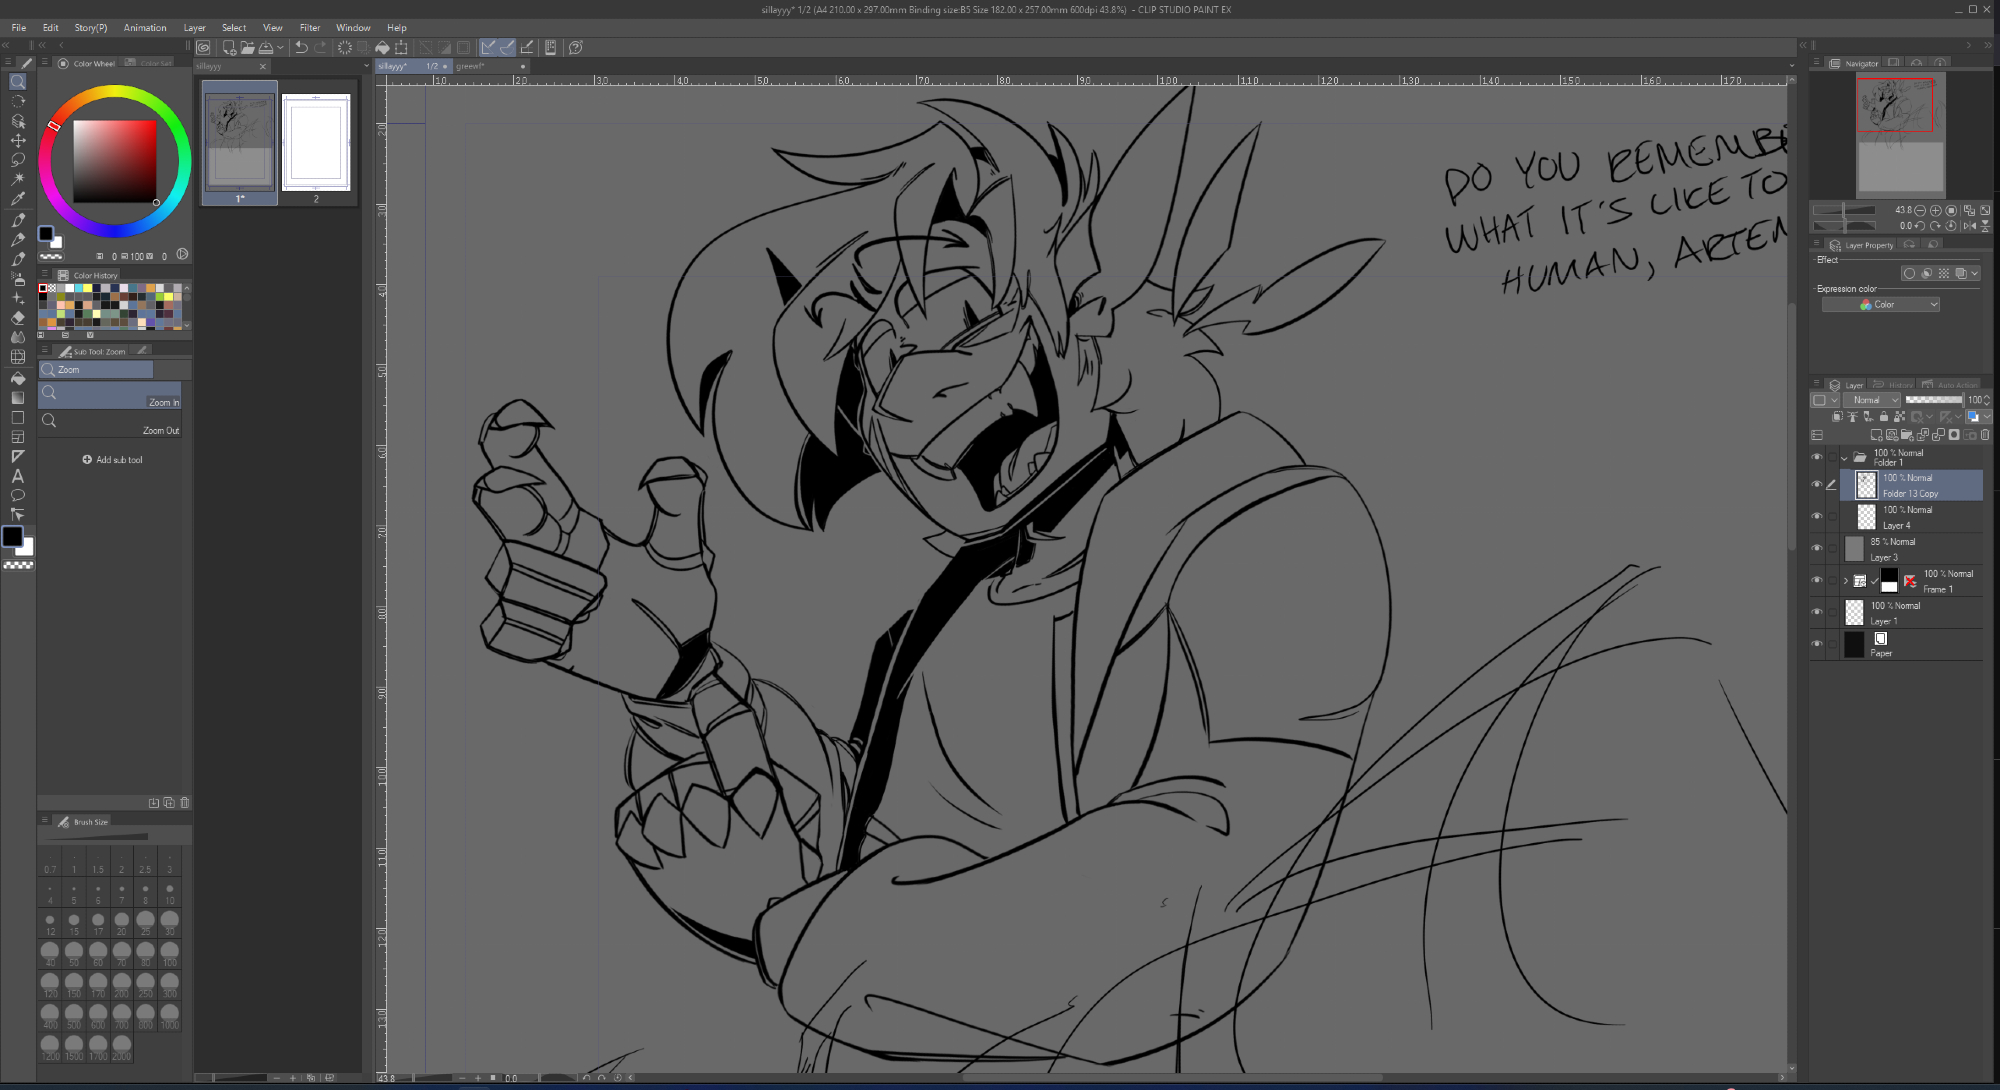Open the Normal blending mode dropdown

tap(1873, 400)
